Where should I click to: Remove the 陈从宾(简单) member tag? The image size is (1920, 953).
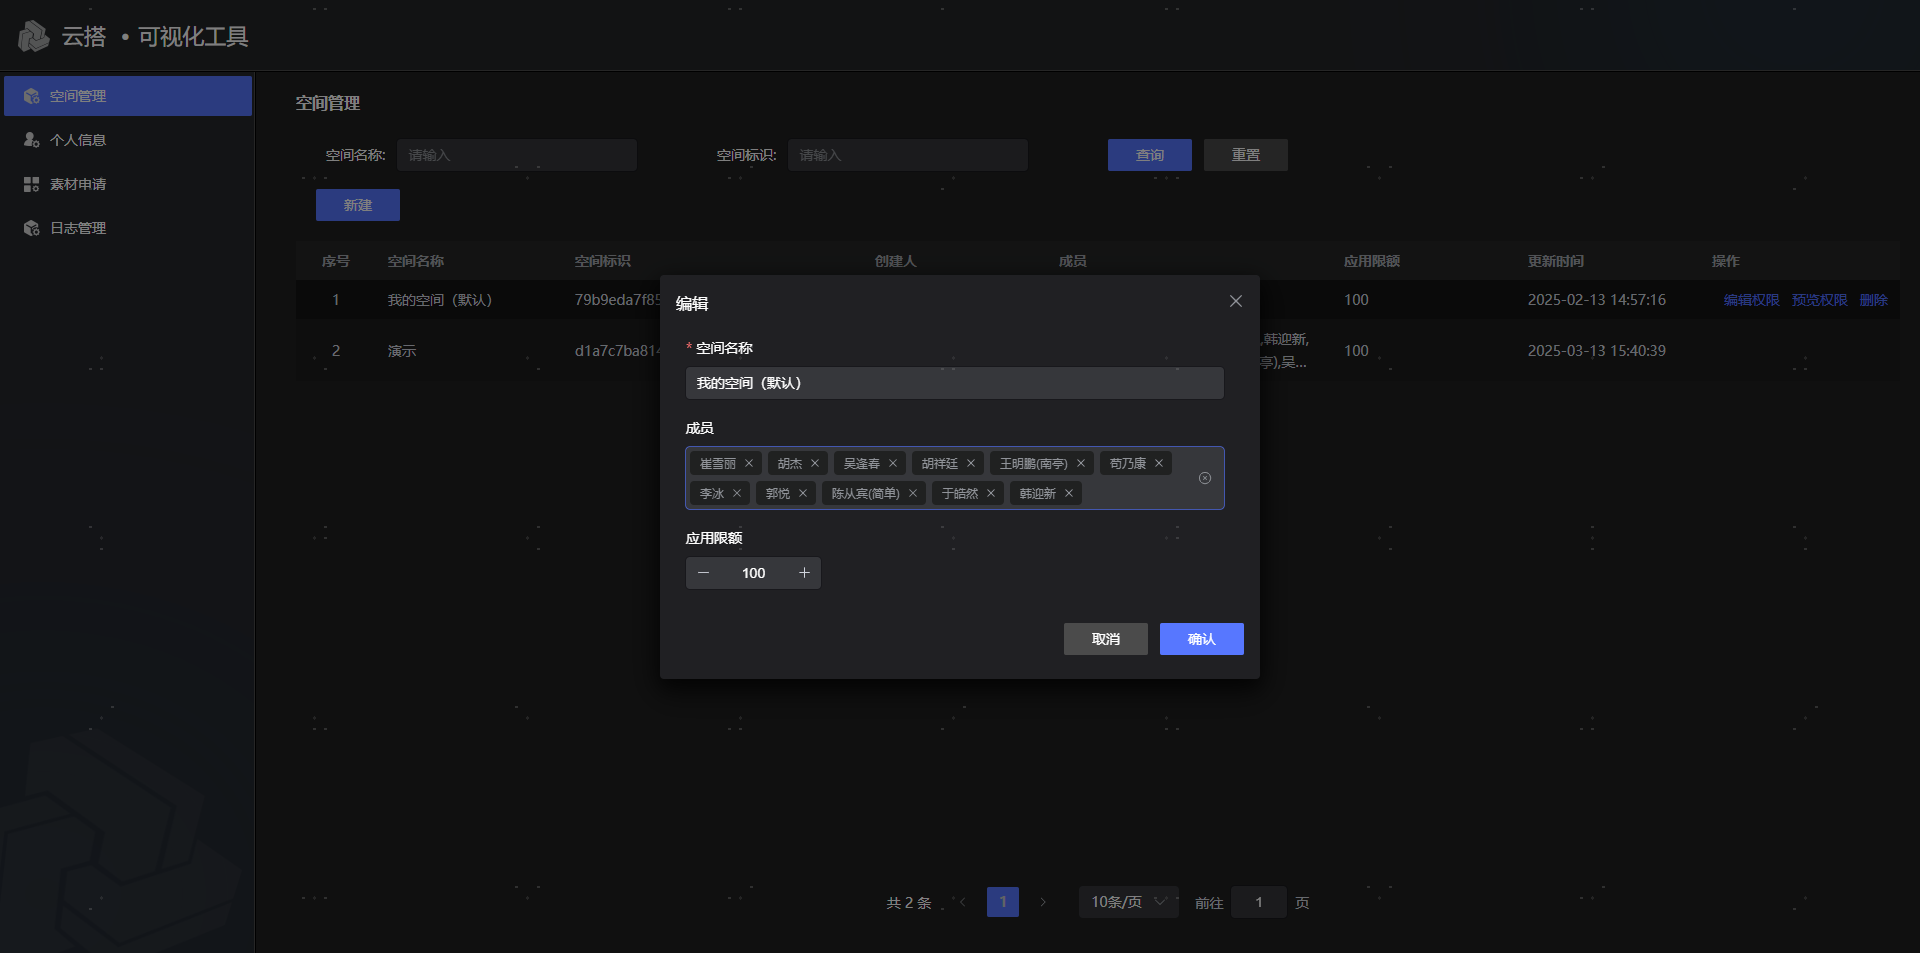coord(913,494)
